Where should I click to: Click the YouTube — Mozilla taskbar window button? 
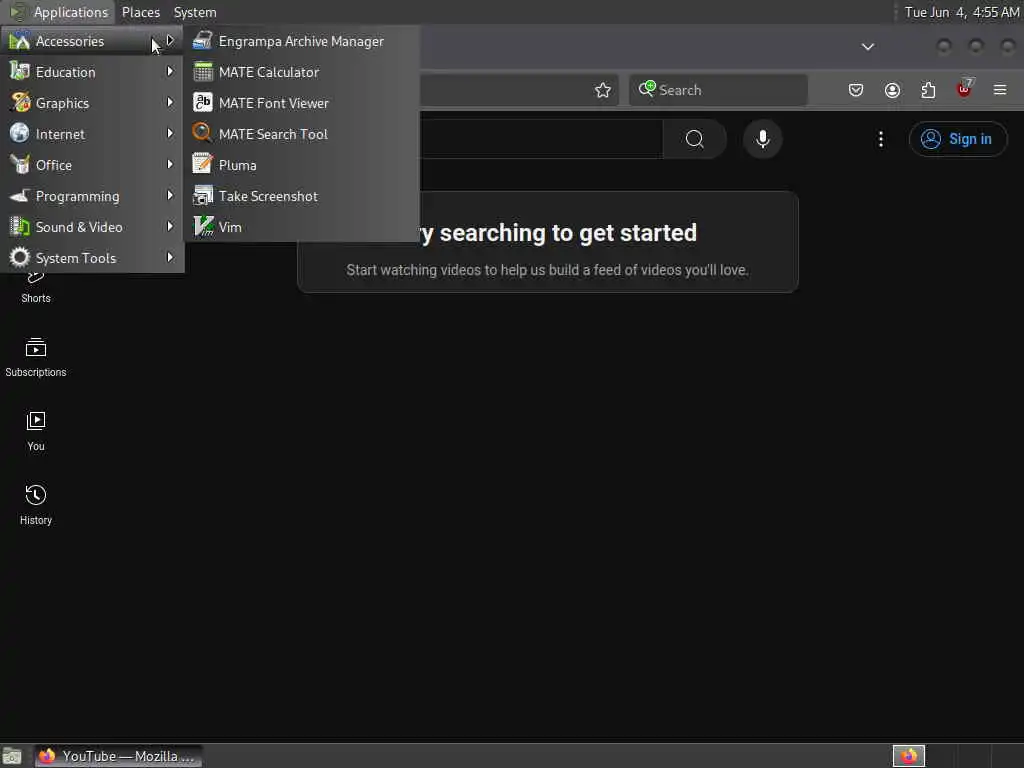[118, 756]
